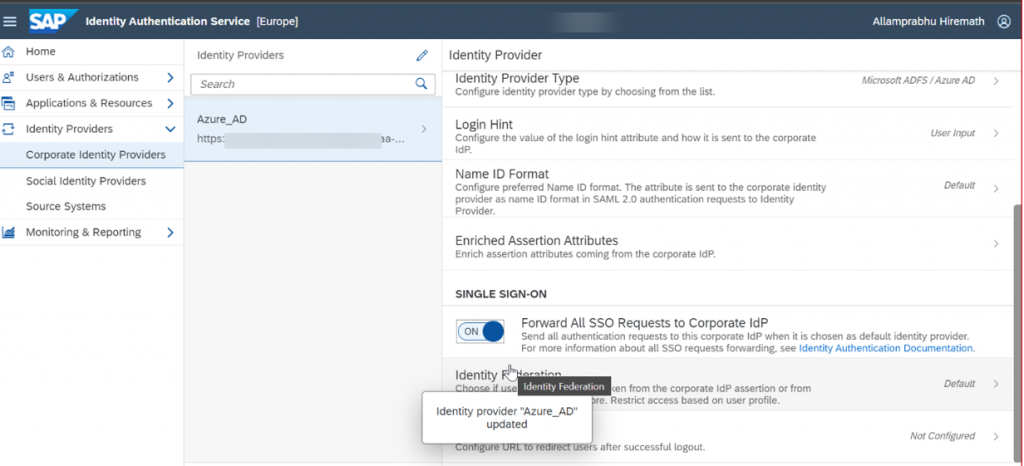Click Enriched Assertion Attributes title
Screen dimensions: 1024x466
[537, 240]
